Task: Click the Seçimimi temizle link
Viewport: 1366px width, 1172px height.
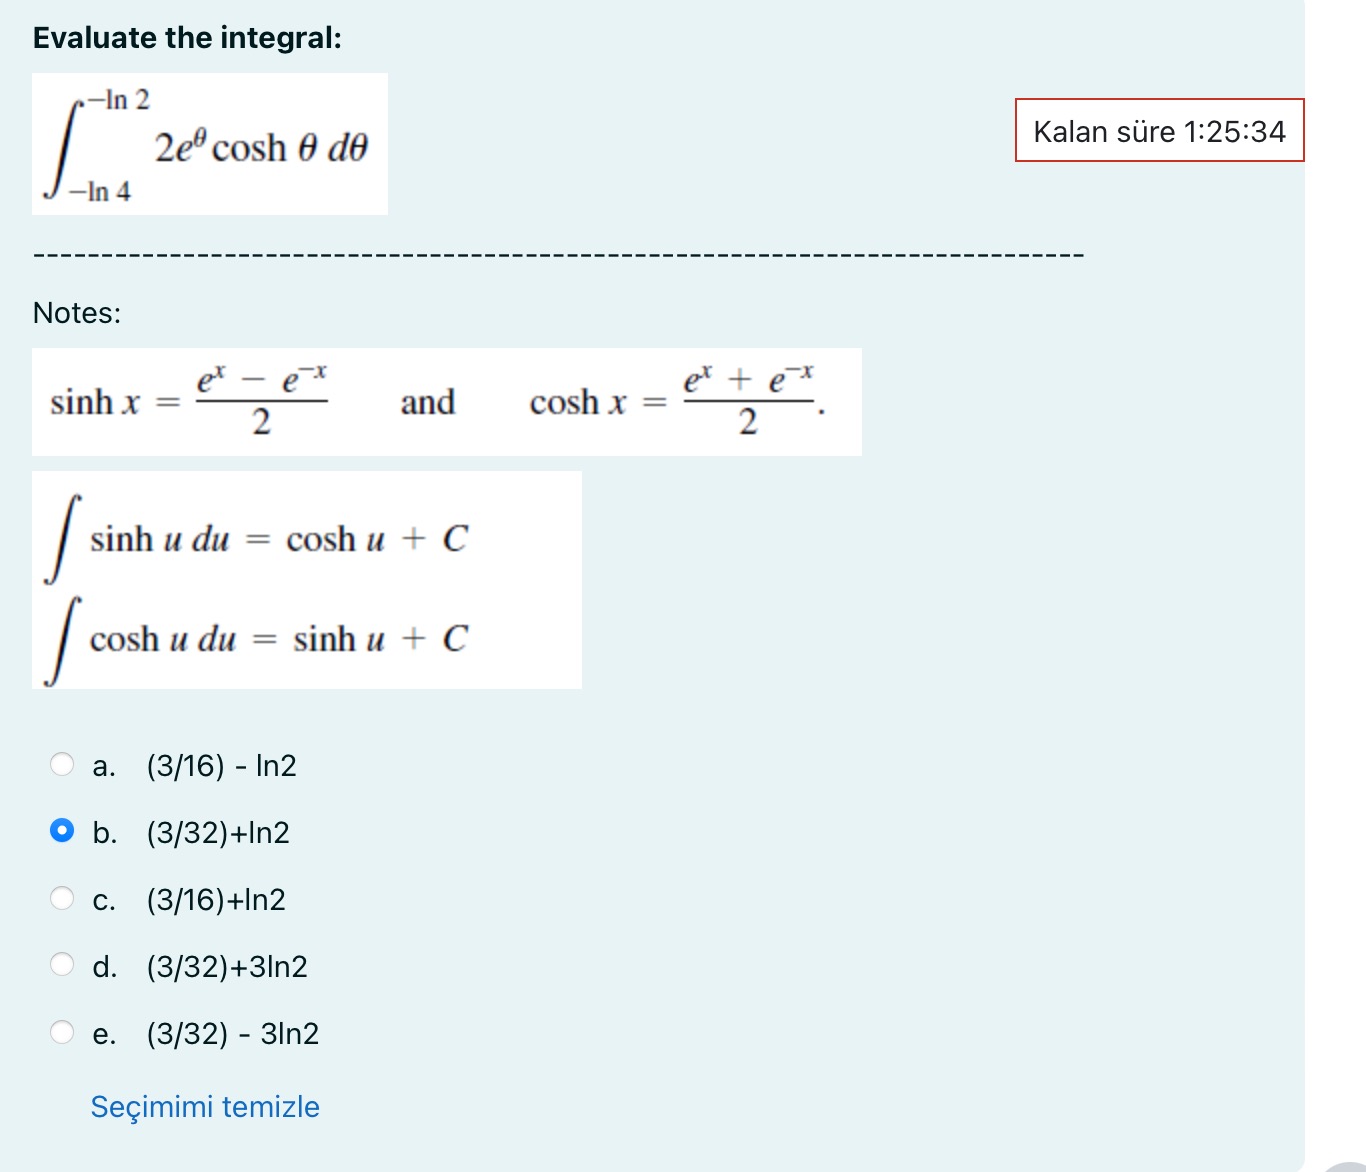Action: click(x=205, y=1107)
